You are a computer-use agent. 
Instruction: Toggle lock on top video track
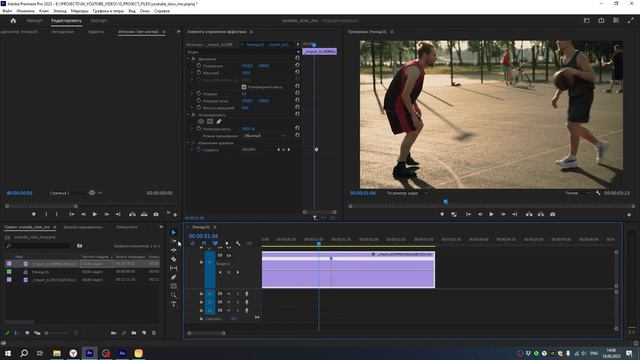point(201,262)
